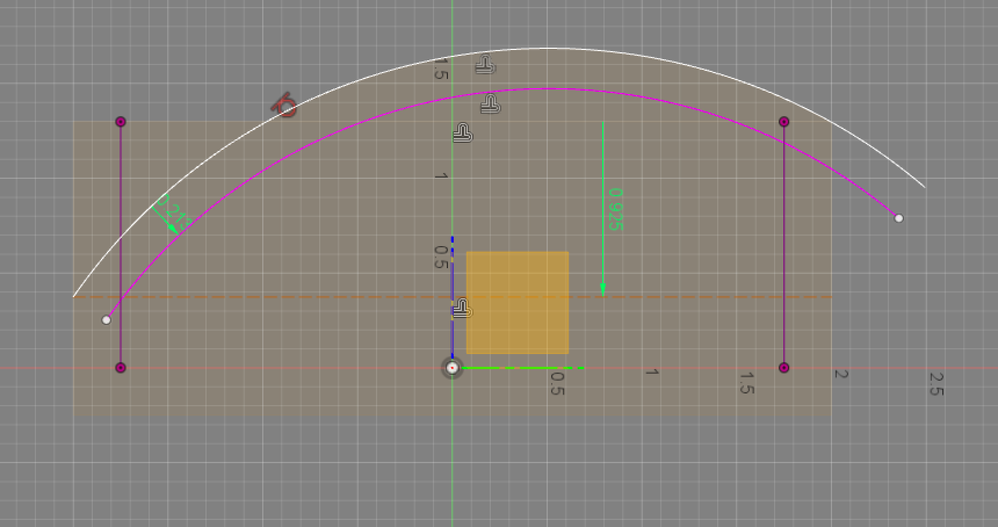Click the 2.5 label on the horizontal axis
998x527 pixels.
[x=936, y=384]
